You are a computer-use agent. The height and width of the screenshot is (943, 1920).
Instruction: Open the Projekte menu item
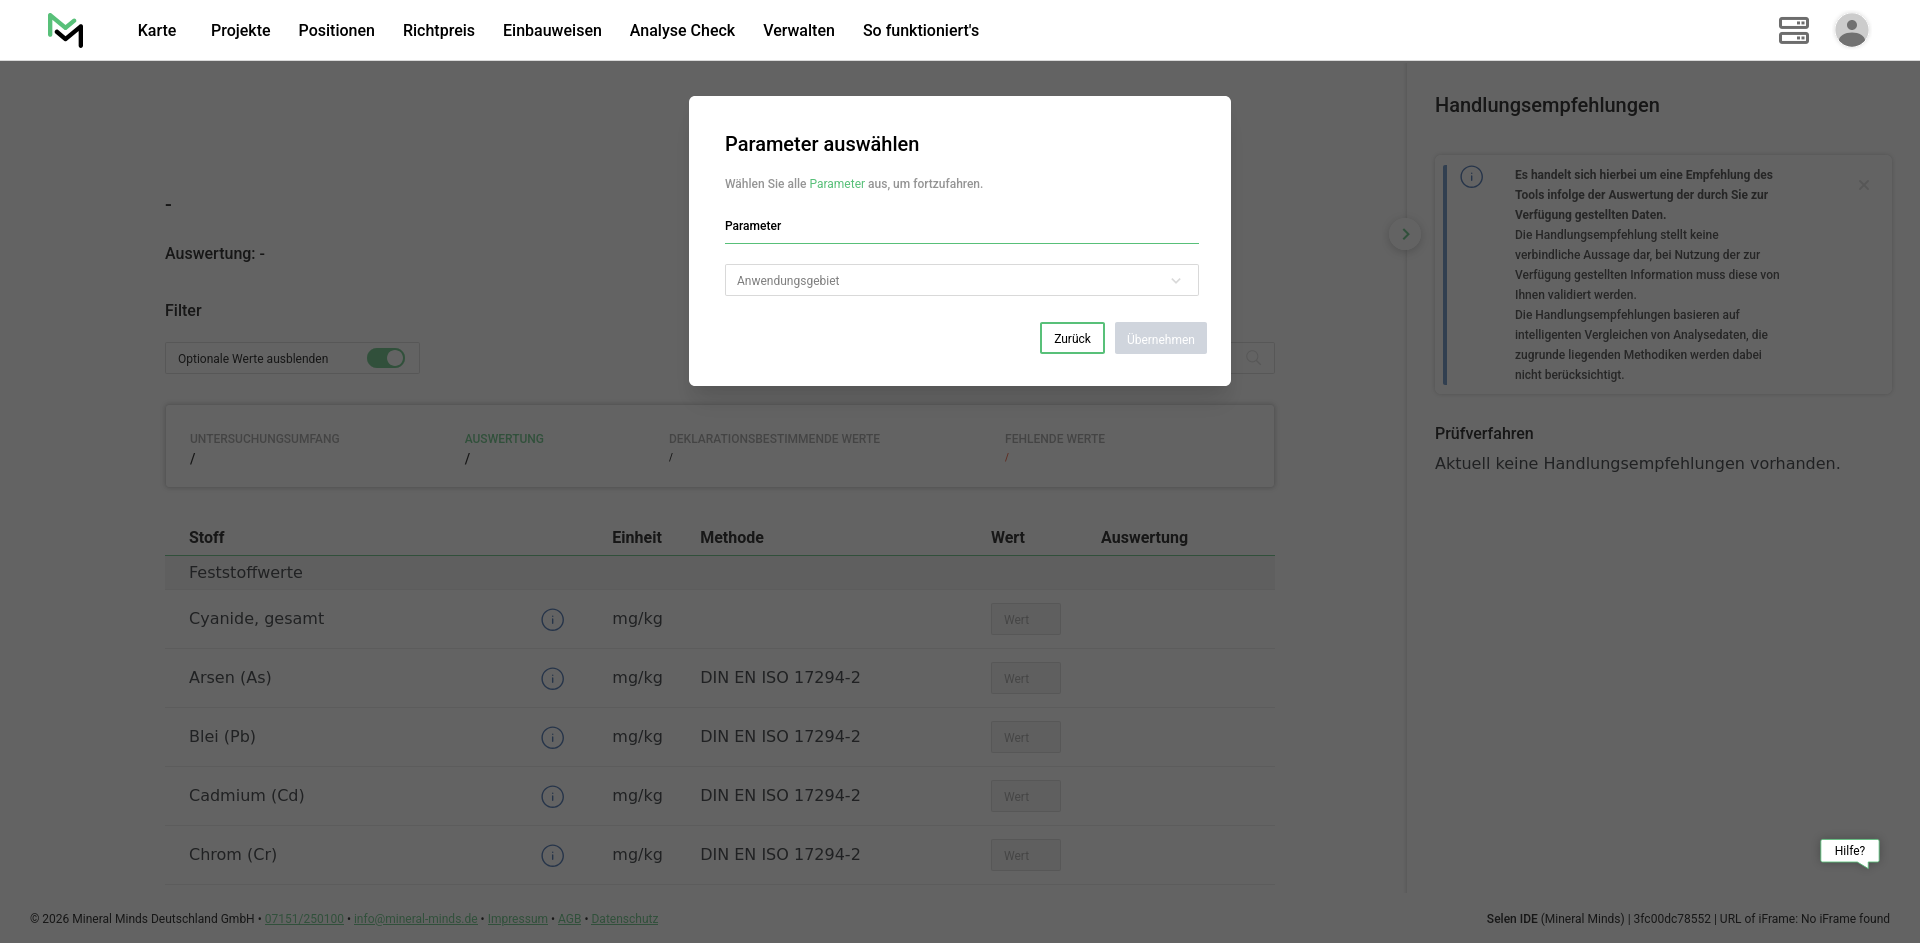pos(240,30)
